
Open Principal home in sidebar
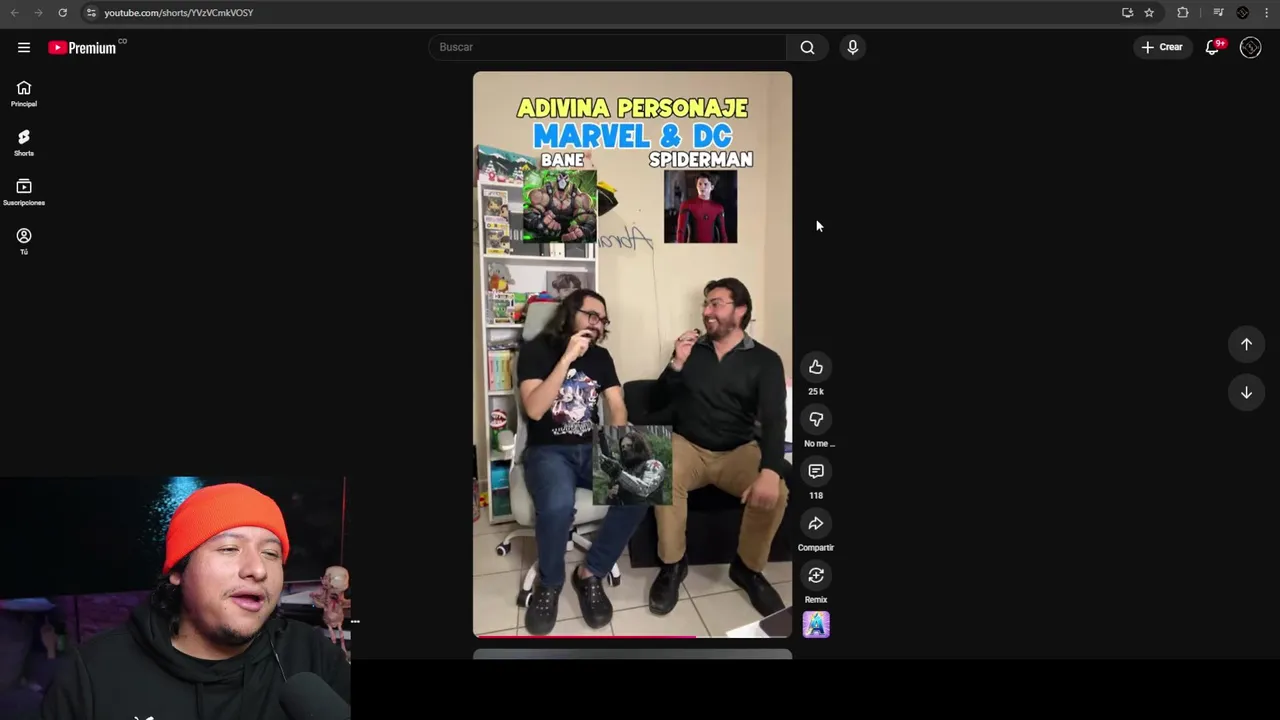[x=24, y=93]
